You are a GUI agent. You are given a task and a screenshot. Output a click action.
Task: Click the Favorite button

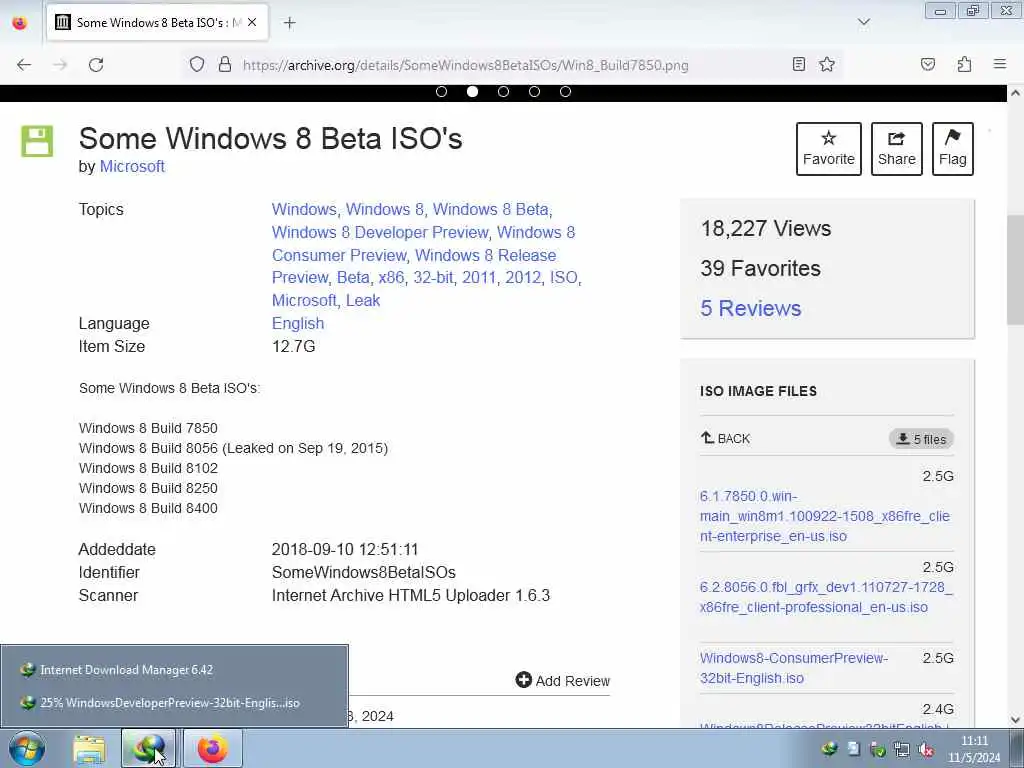(x=829, y=149)
